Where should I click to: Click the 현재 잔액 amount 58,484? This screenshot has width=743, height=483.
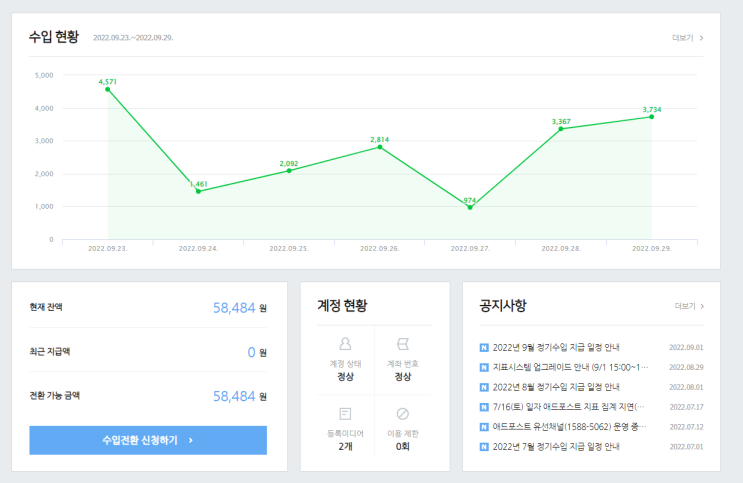tap(234, 308)
